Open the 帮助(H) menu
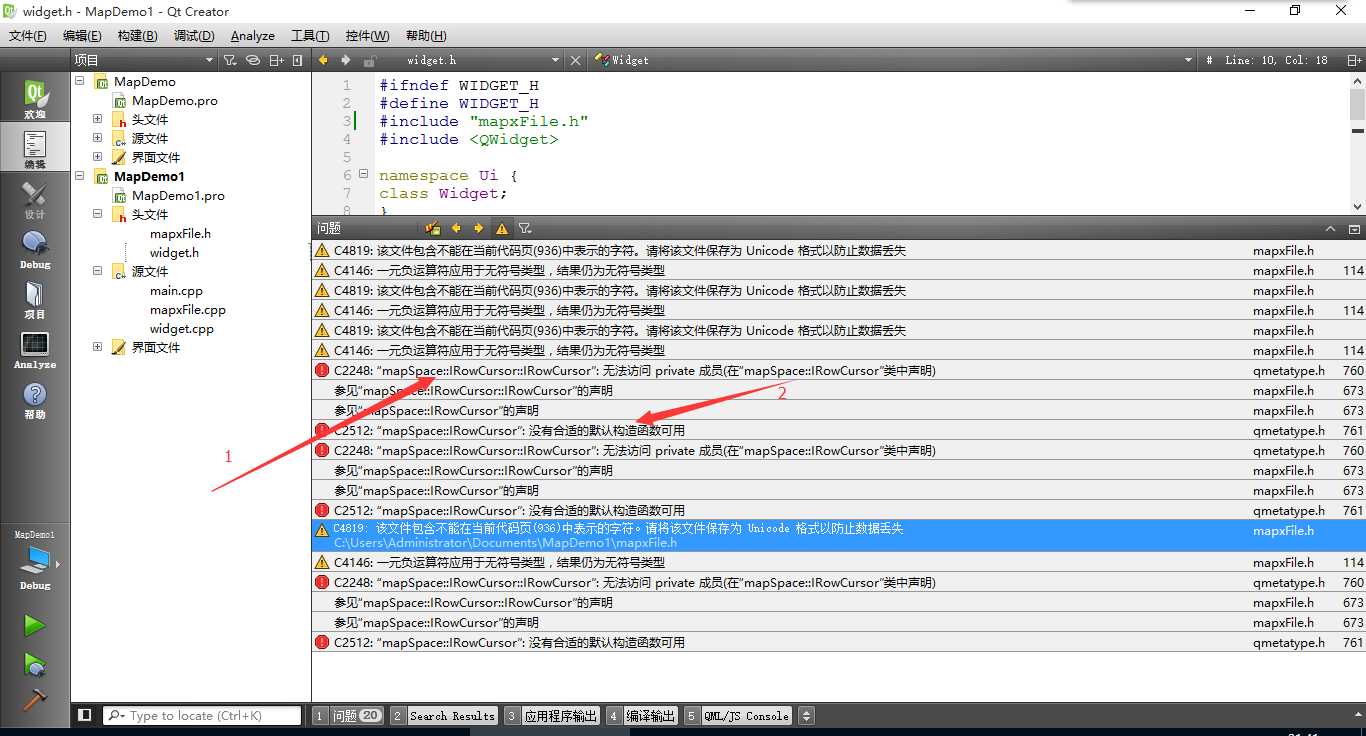The height and width of the screenshot is (736, 1366). click(x=426, y=35)
